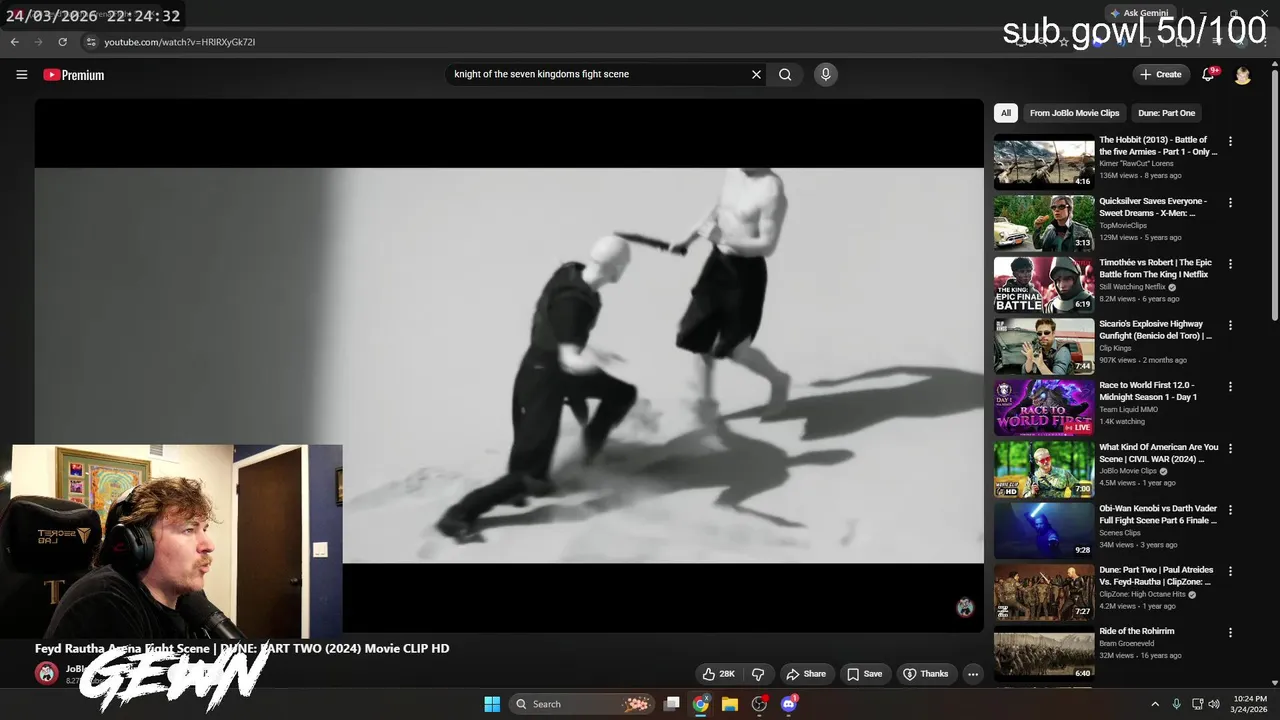
Task: Open the Windows Start menu
Action: click(492, 704)
